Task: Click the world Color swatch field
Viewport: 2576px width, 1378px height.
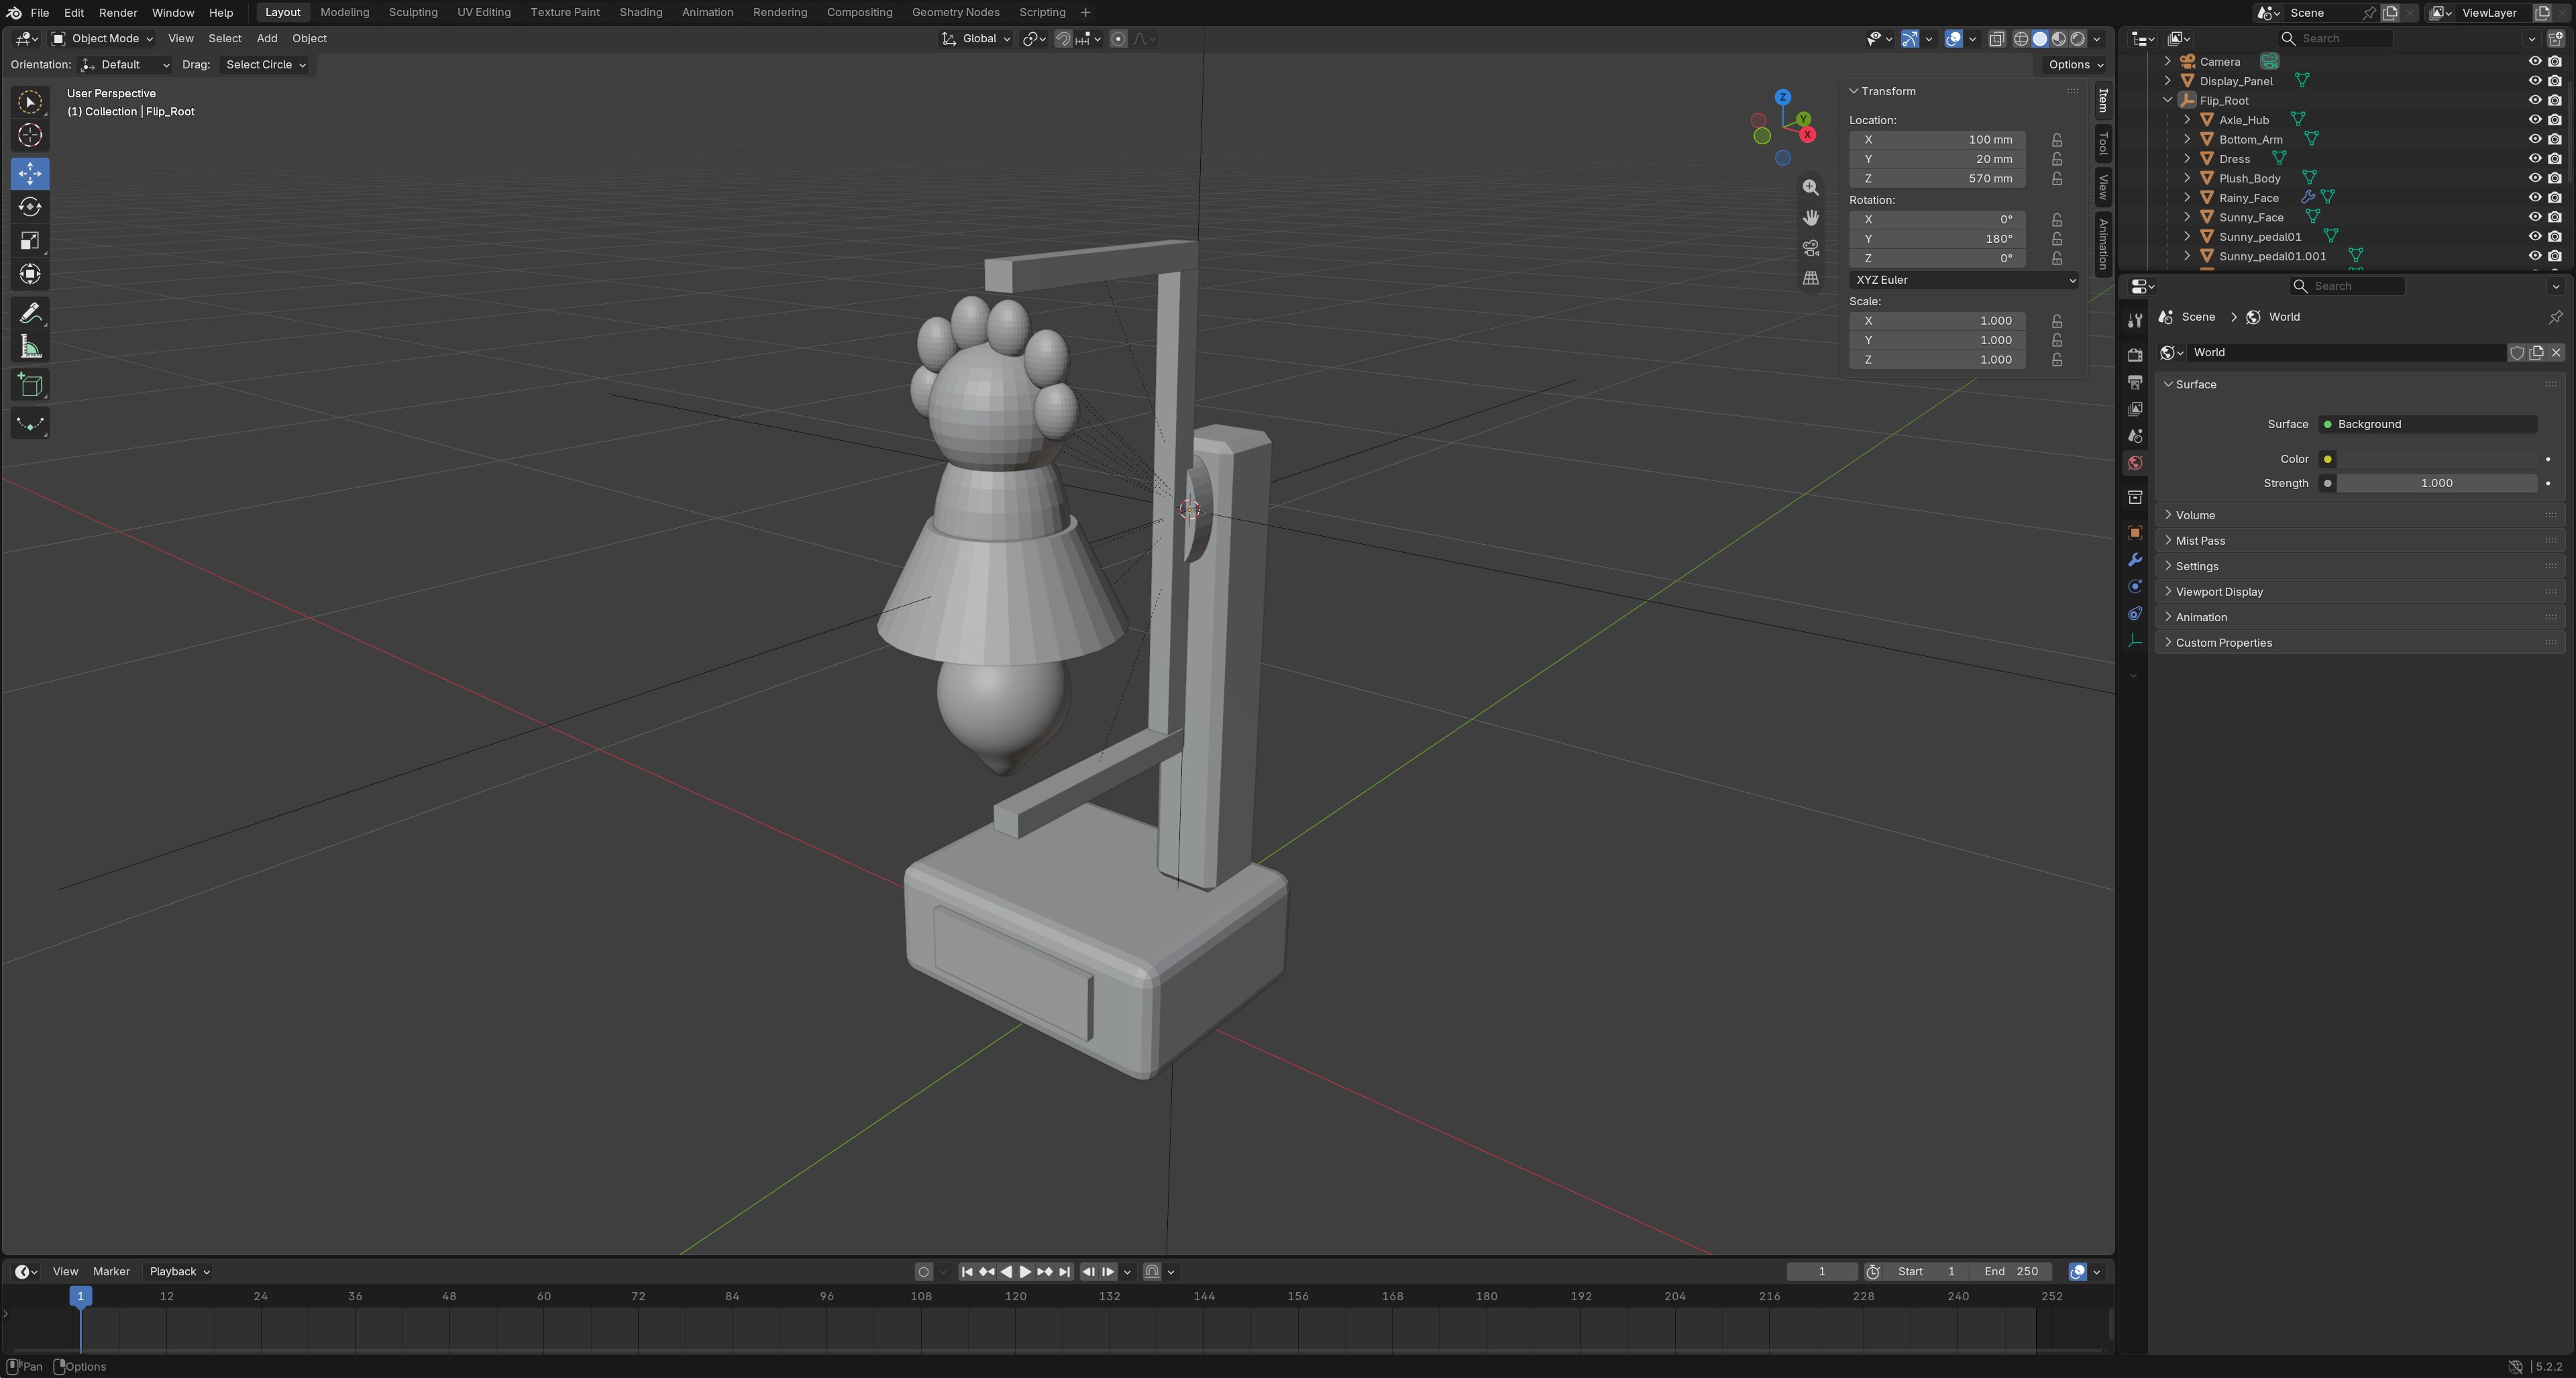Action: tap(2436, 459)
